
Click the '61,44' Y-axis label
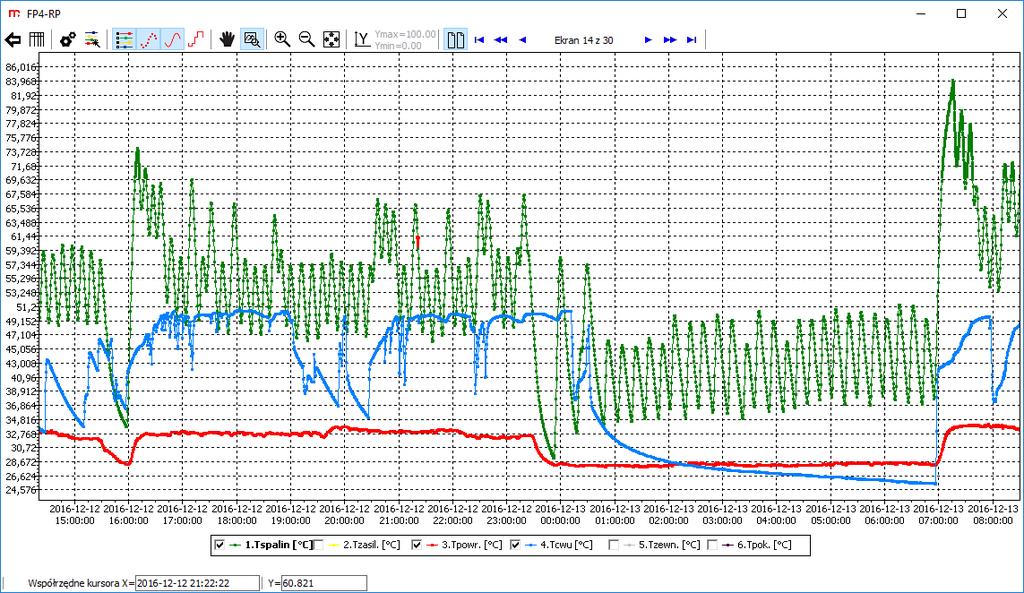25,236
